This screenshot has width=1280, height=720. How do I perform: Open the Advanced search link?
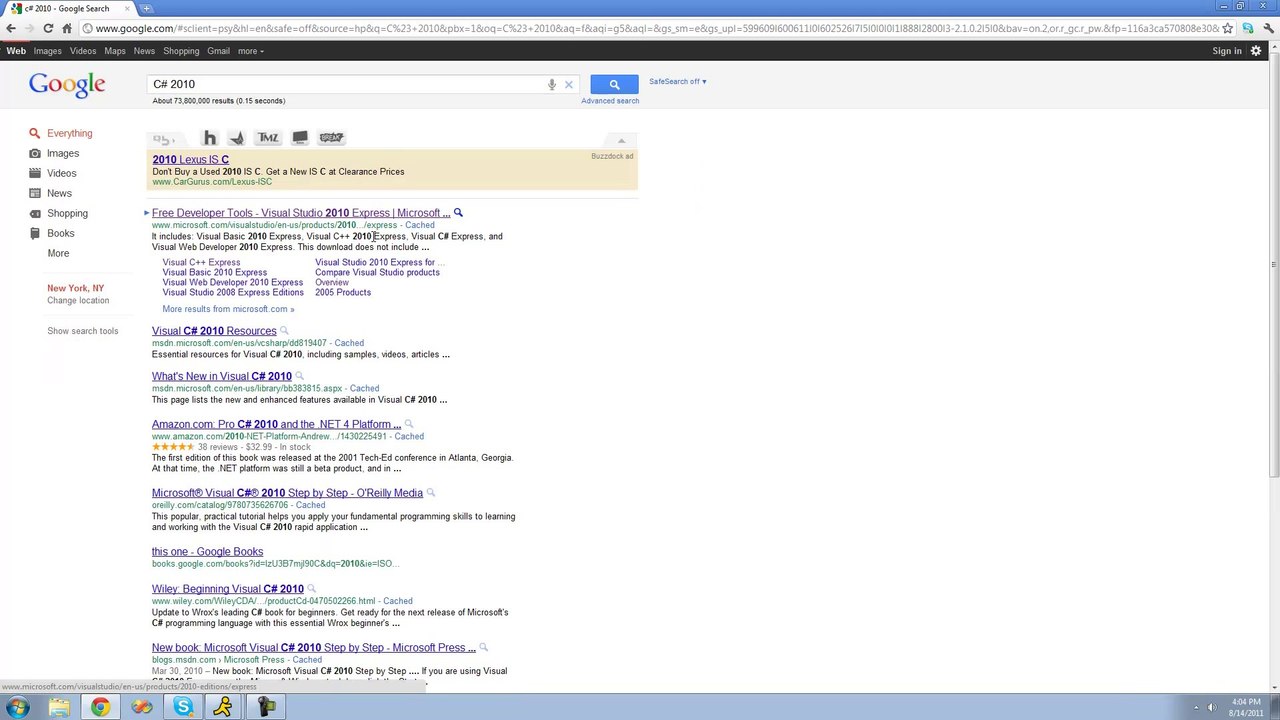pos(610,101)
